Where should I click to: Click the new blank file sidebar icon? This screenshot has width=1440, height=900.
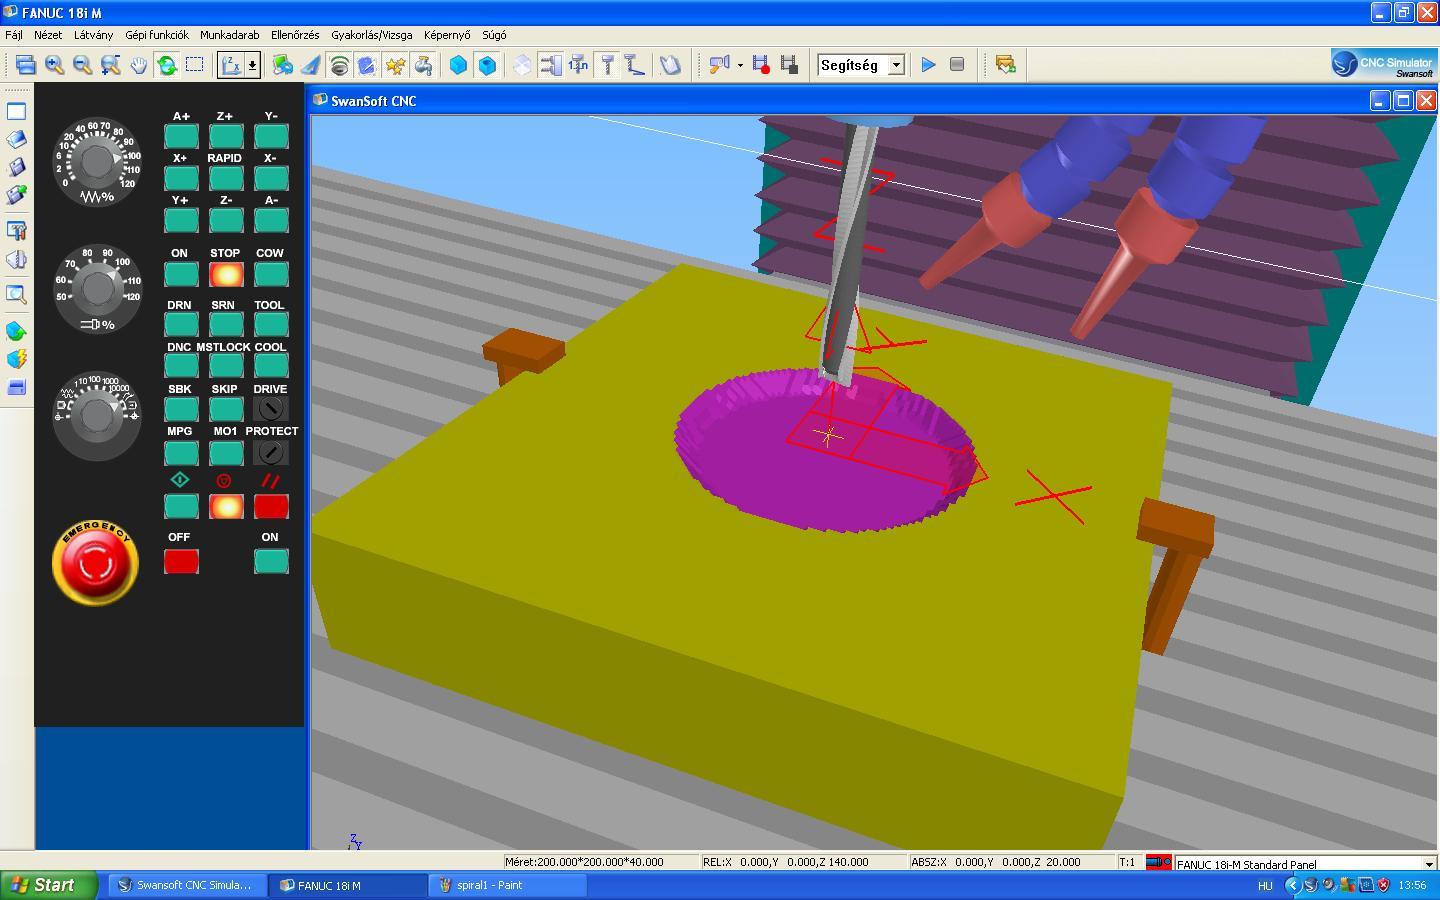[x=16, y=111]
